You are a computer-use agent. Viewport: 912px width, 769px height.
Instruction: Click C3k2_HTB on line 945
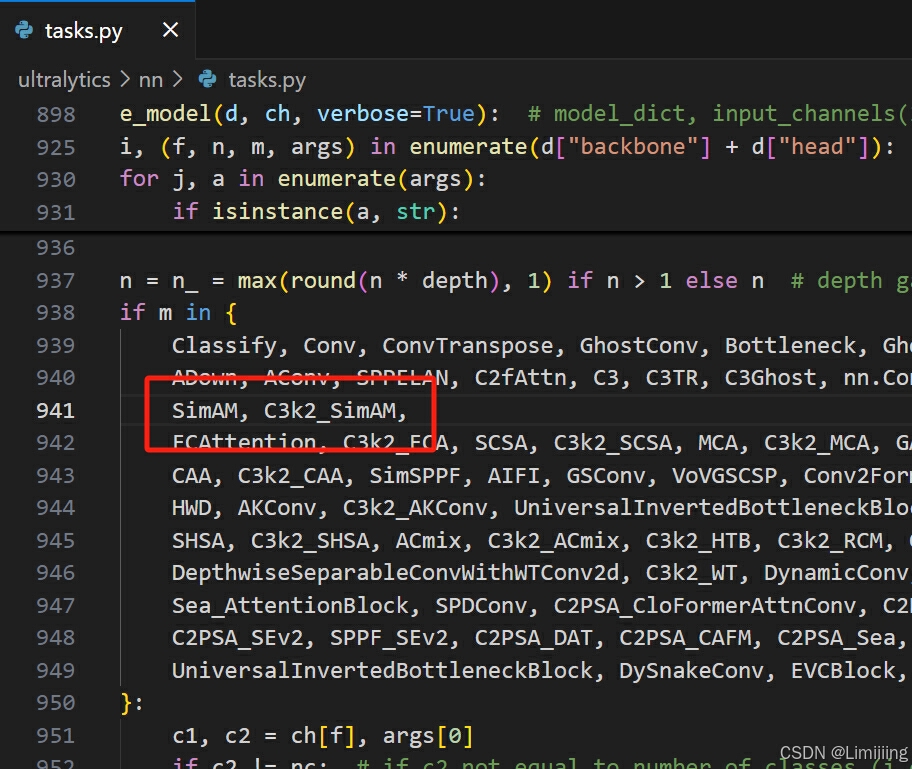coord(698,540)
